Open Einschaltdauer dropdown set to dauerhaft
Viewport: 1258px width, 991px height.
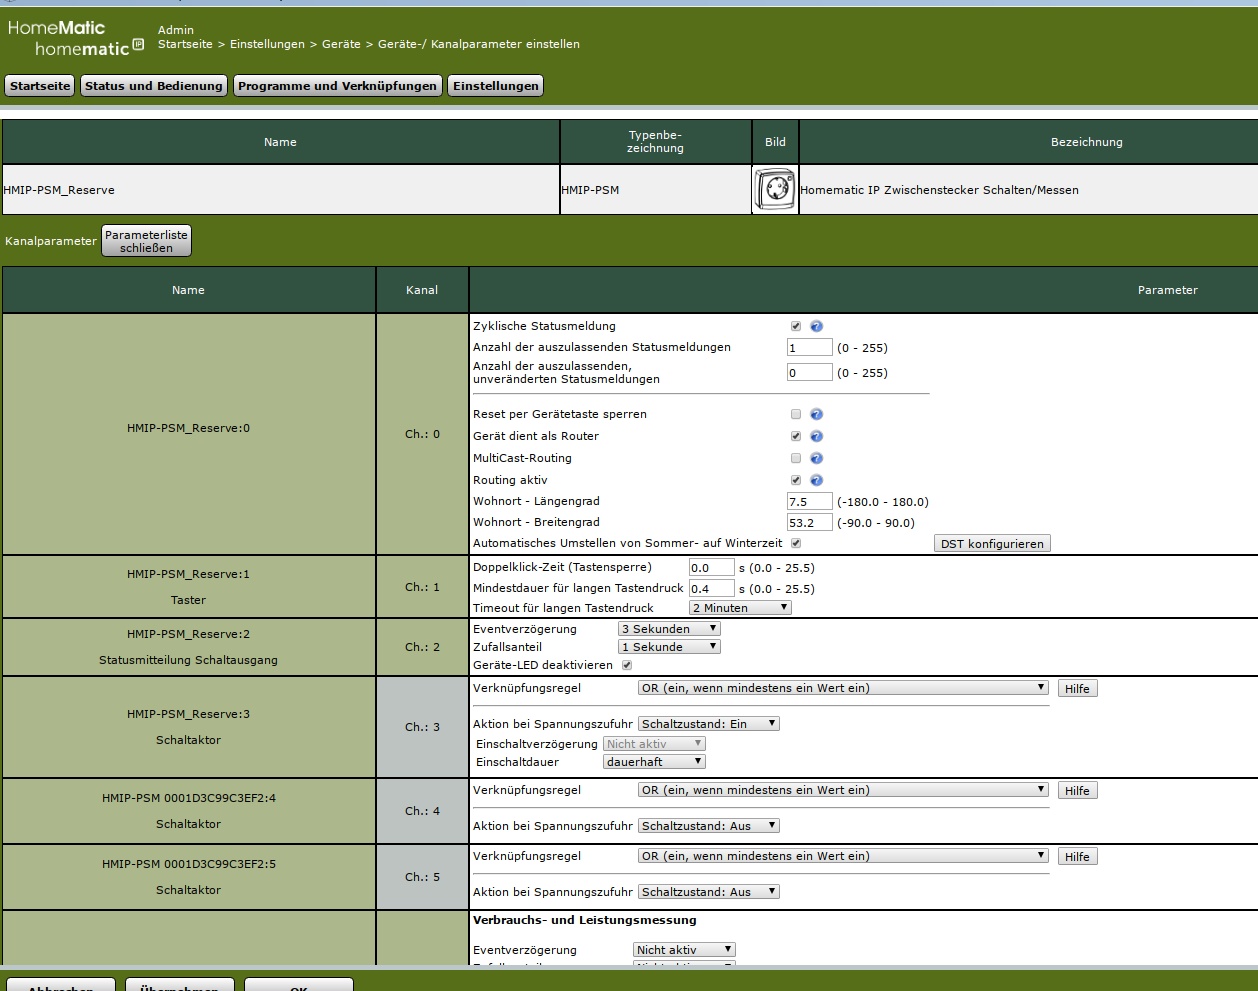point(654,762)
